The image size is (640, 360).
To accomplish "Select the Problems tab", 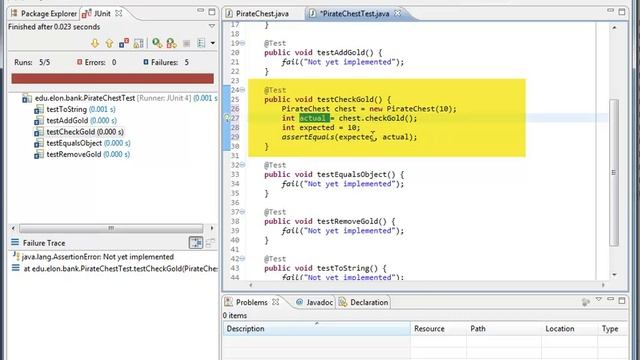I will pos(251,302).
